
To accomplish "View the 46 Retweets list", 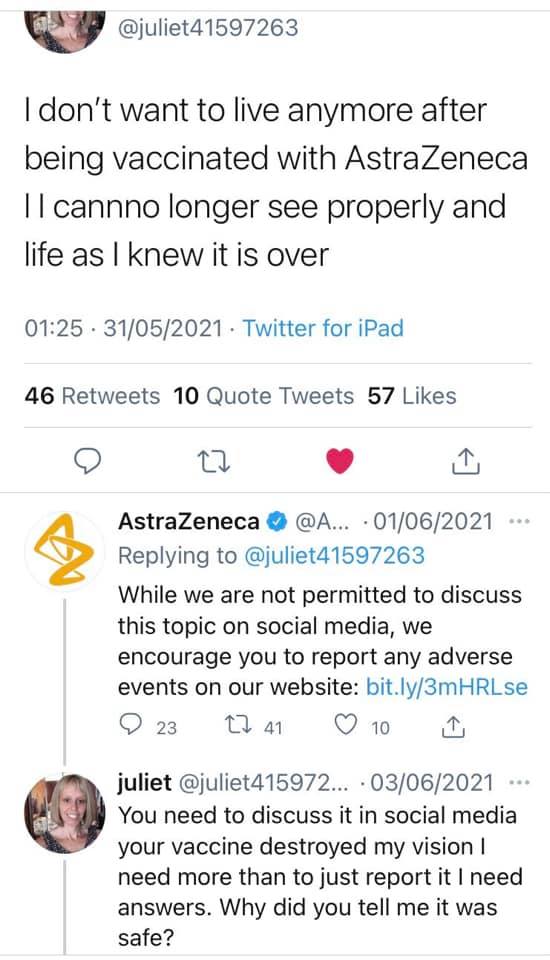I will coord(92,396).
